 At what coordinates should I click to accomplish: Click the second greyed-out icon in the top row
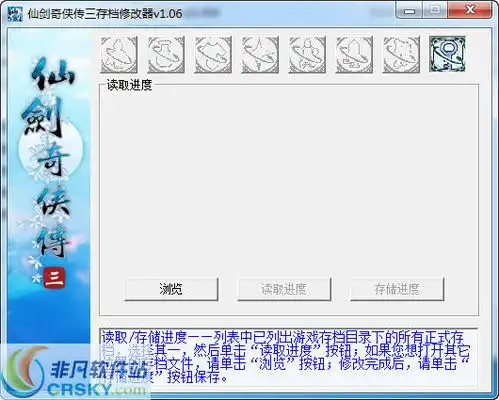(166, 55)
